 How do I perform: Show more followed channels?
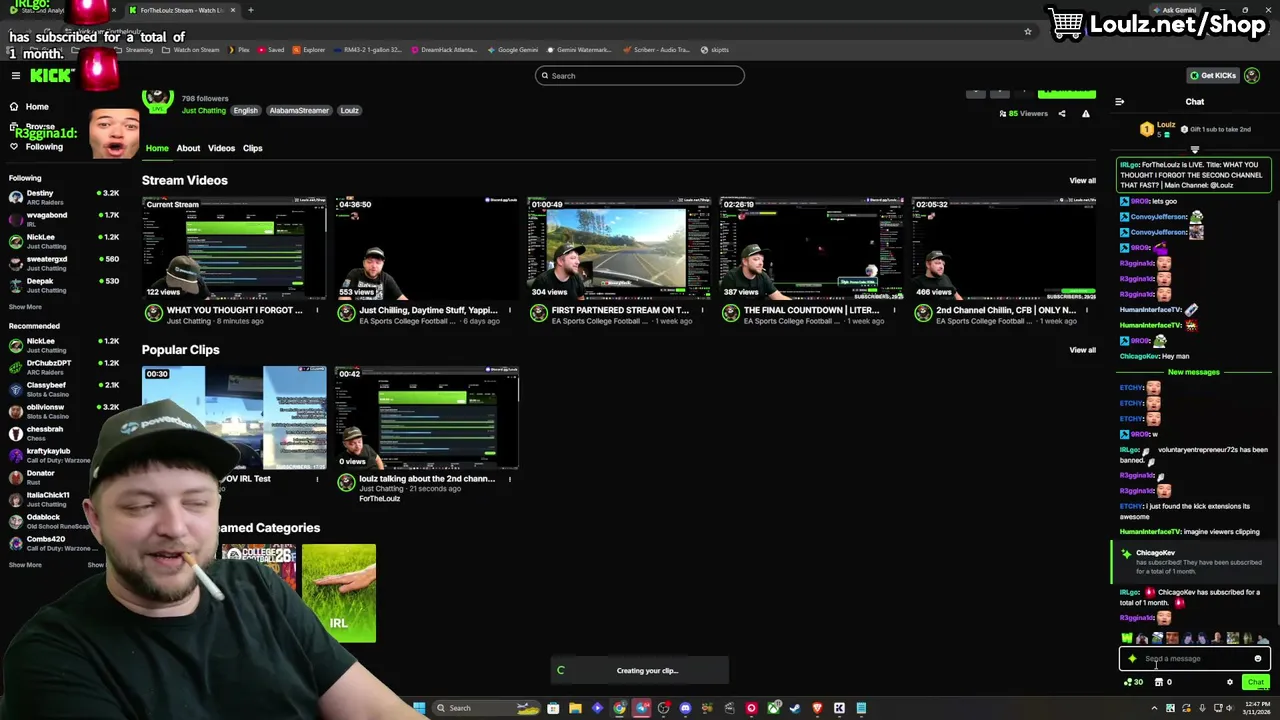point(26,307)
